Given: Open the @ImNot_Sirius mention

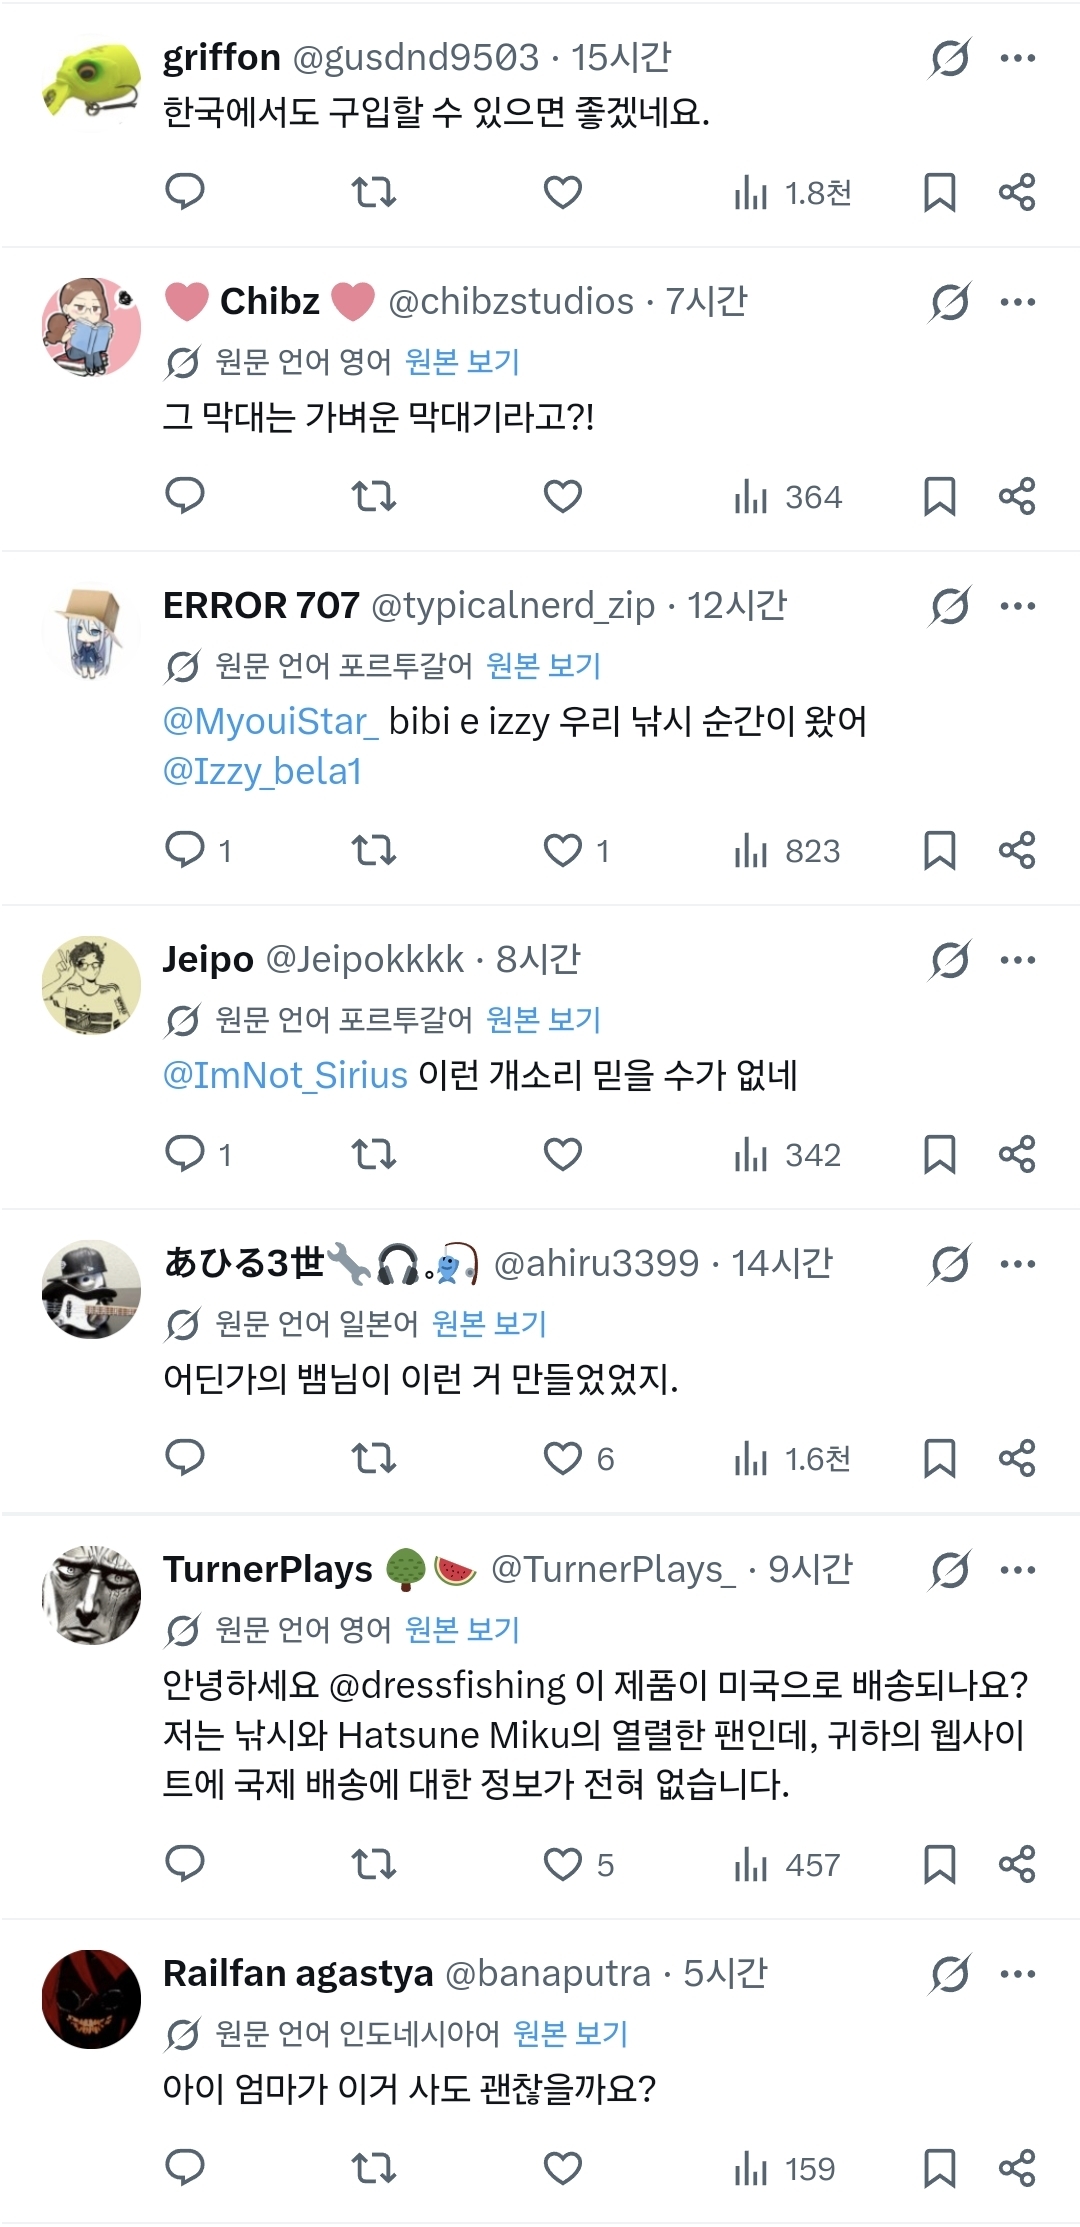Looking at the screenshot, I should (x=285, y=1075).
